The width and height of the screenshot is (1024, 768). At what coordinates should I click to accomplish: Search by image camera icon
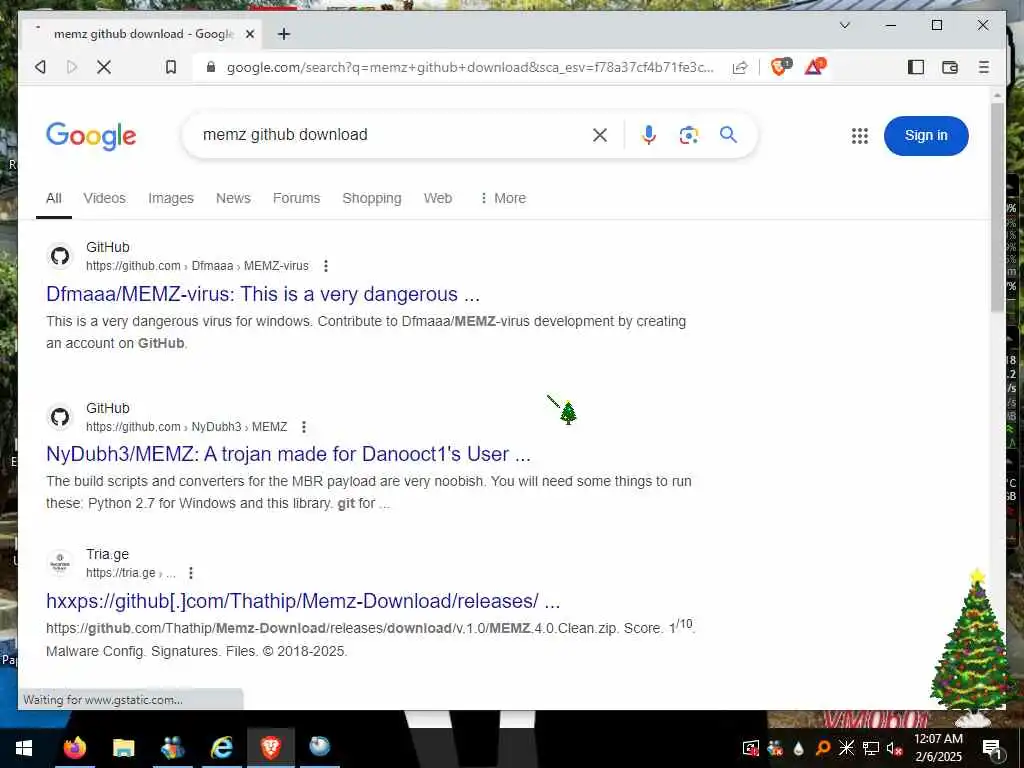tap(688, 135)
